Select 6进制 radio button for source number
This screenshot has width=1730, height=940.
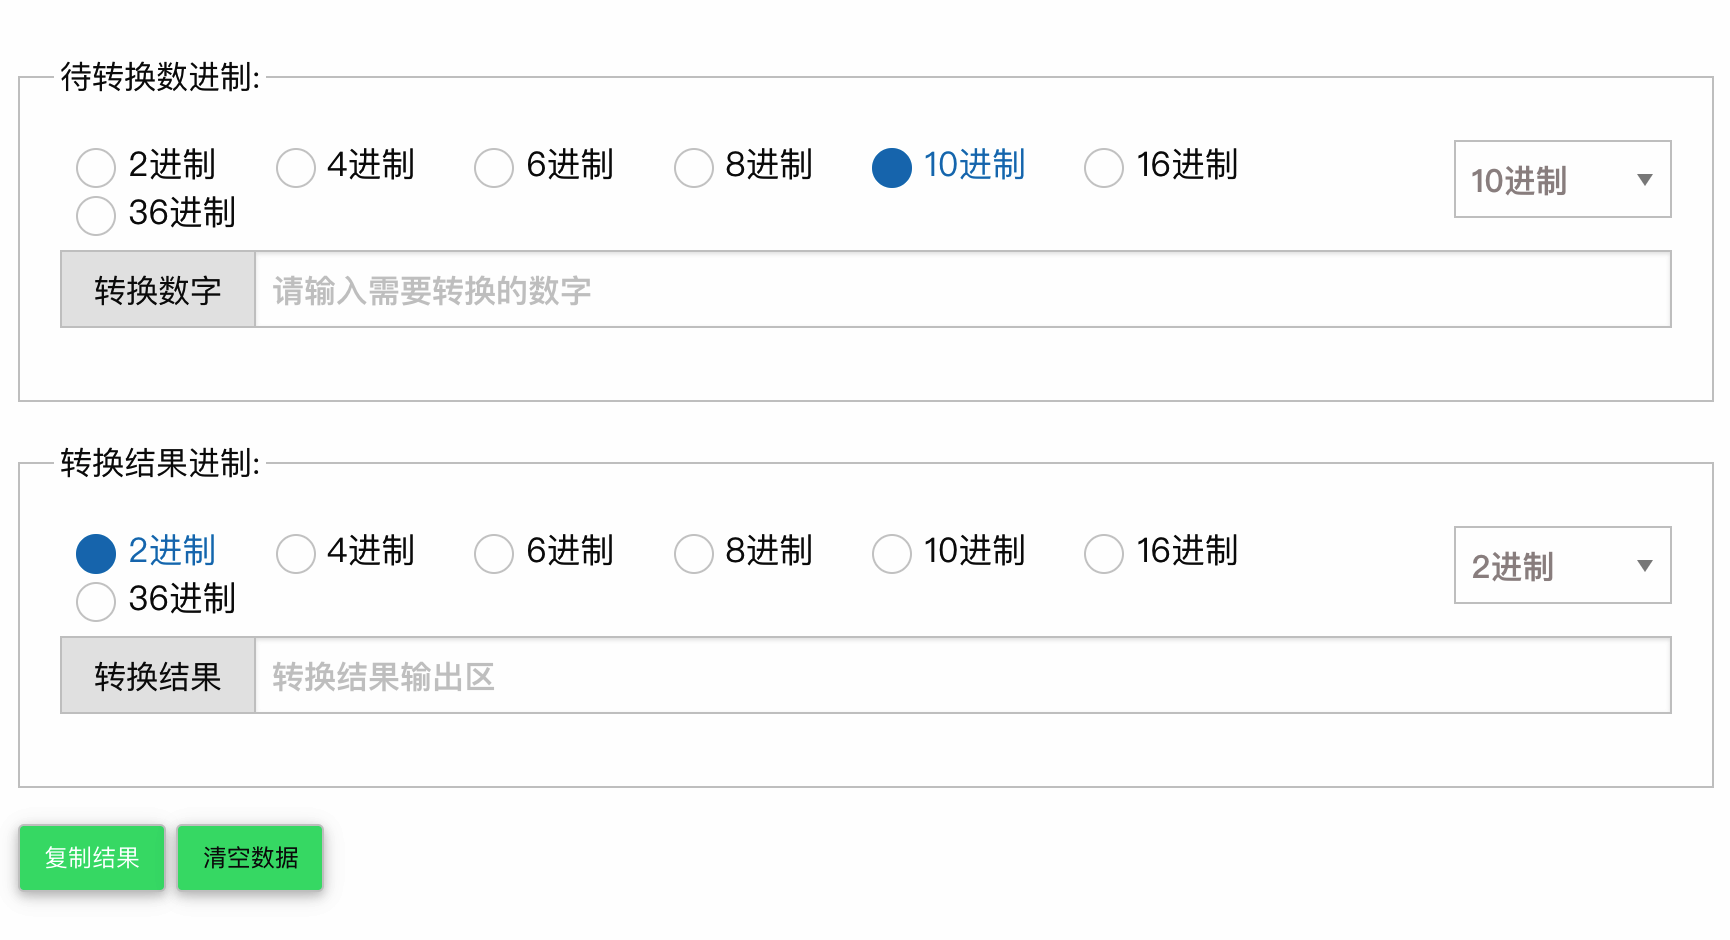tap(494, 167)
